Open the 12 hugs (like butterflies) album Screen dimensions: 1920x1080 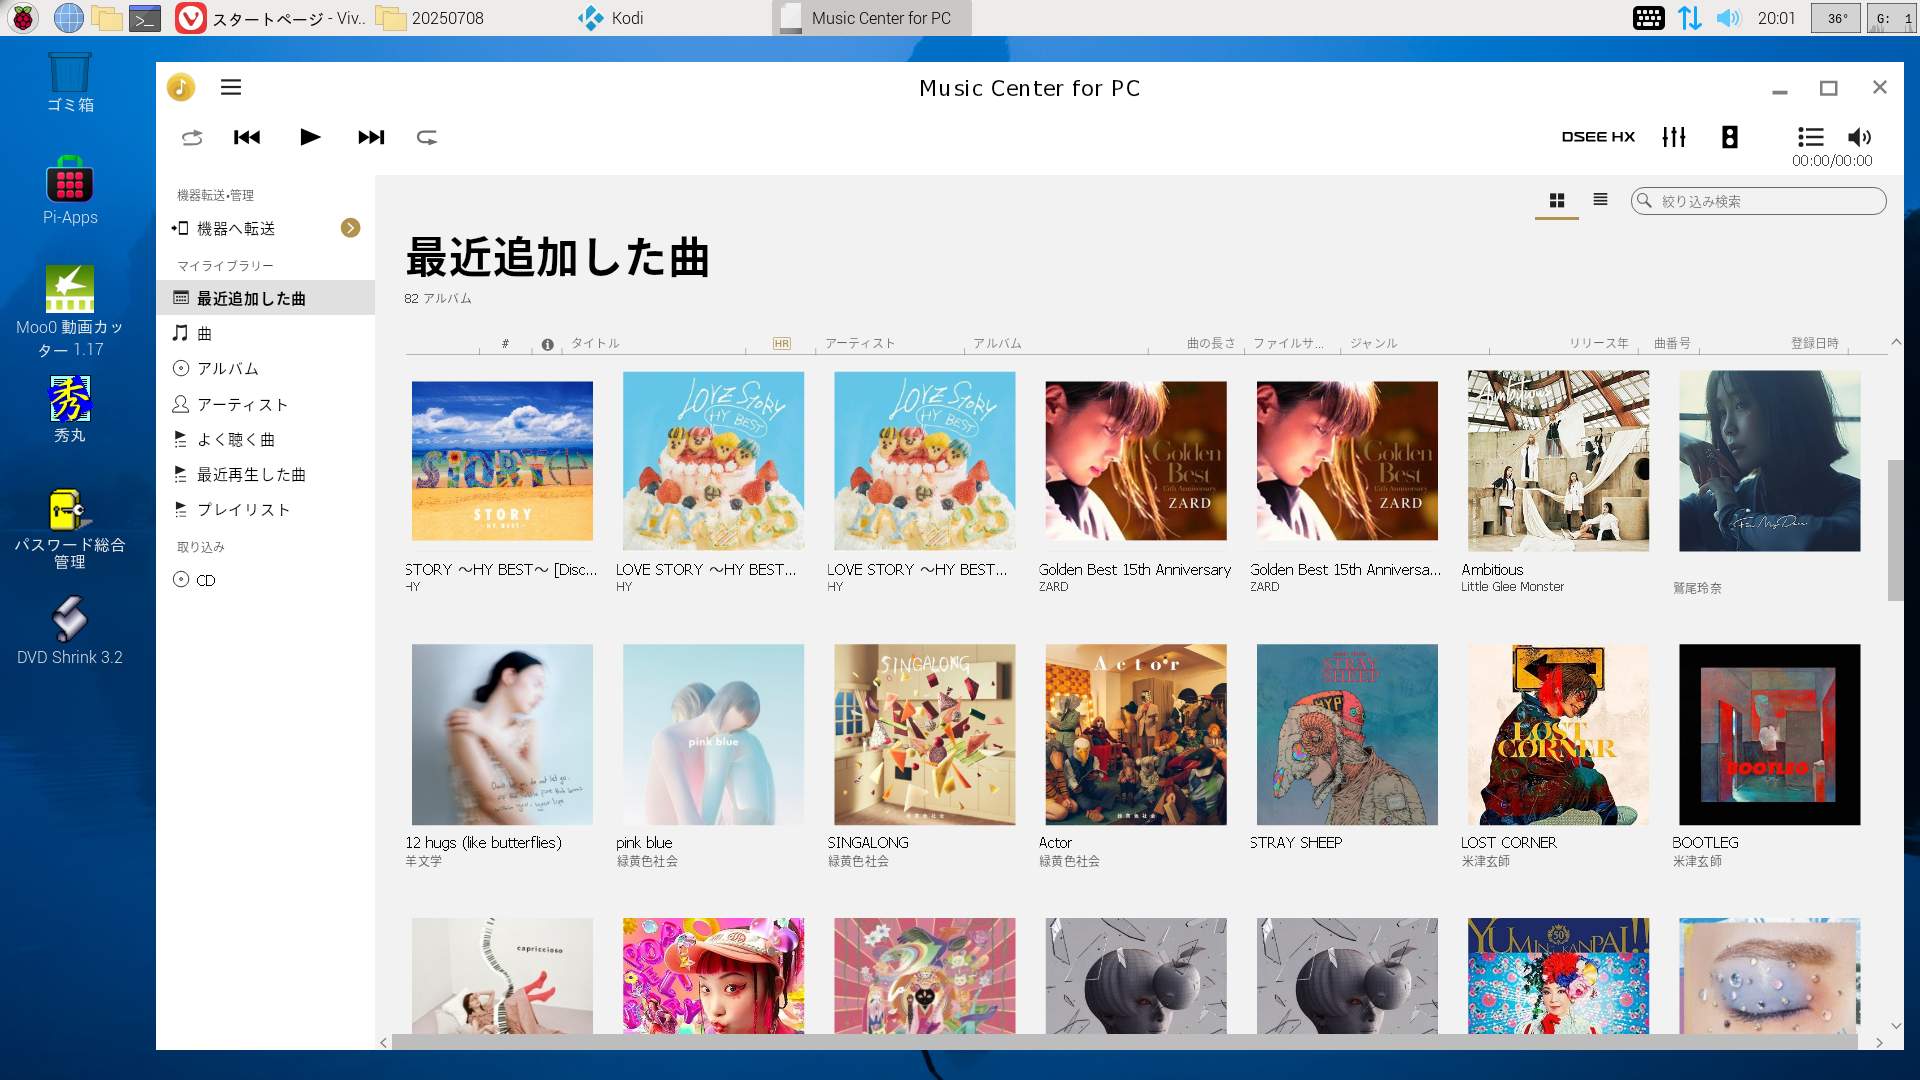(502, 734)
